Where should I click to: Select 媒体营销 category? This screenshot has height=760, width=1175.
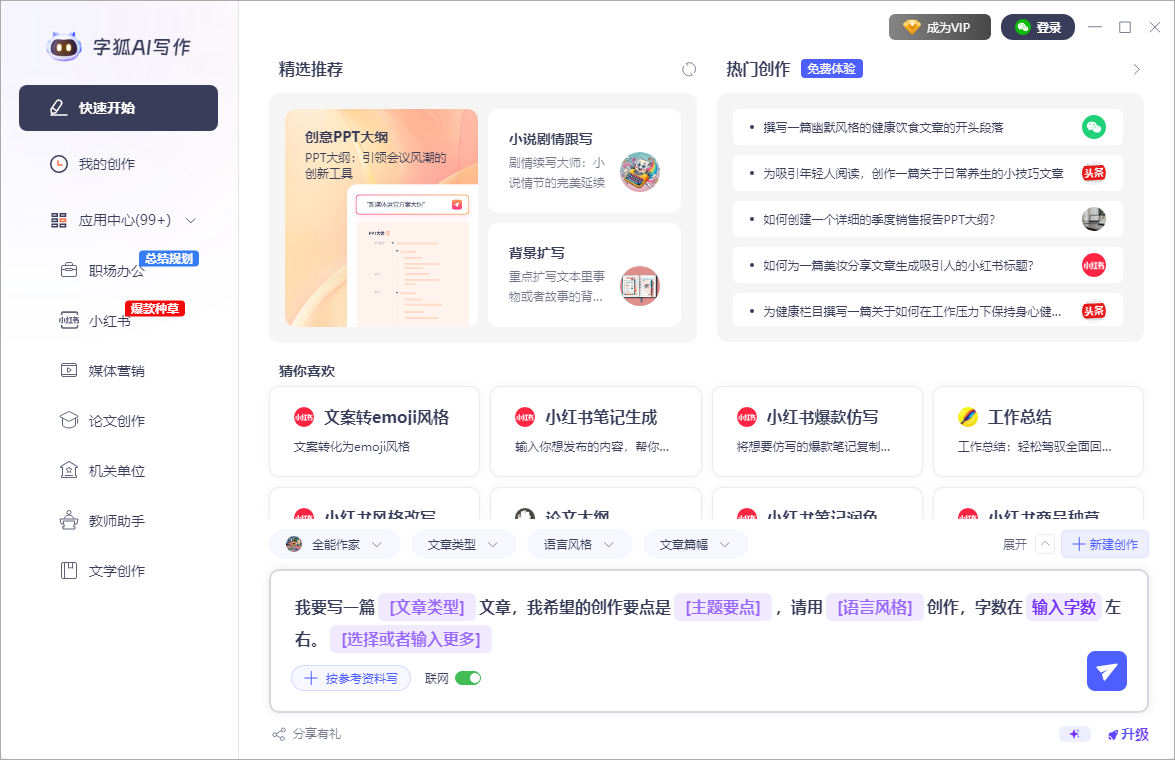pyautogui.click(x=116, y=370)
